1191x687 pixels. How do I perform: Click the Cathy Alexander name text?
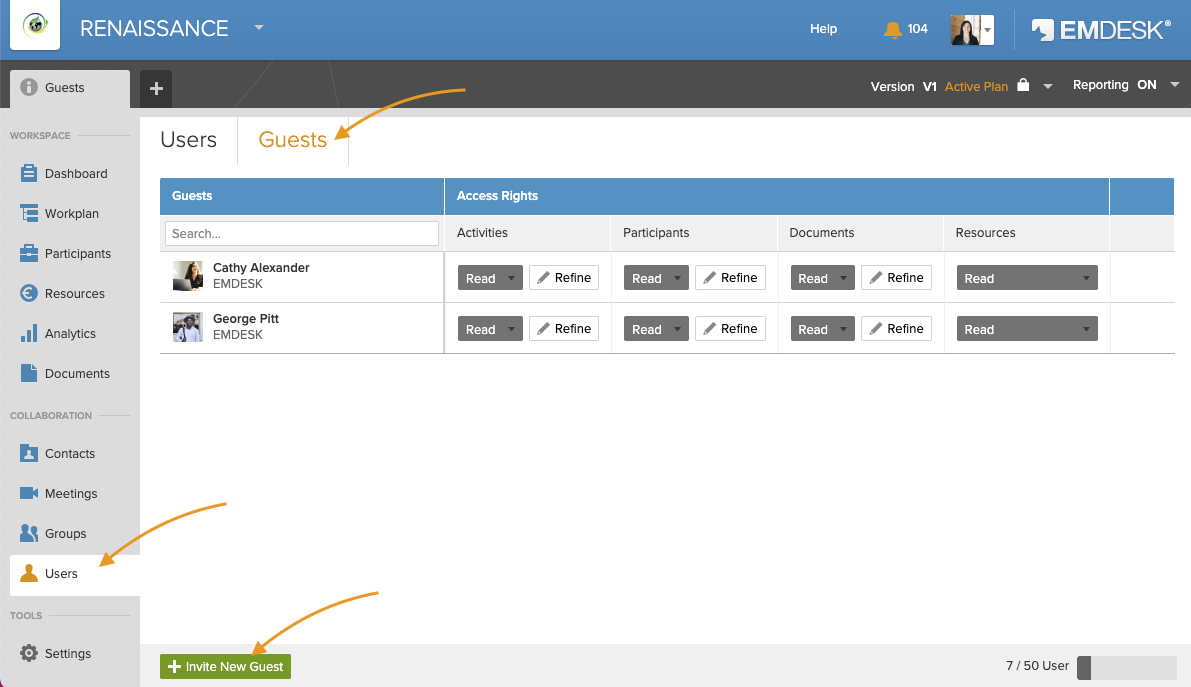[261, 268]
